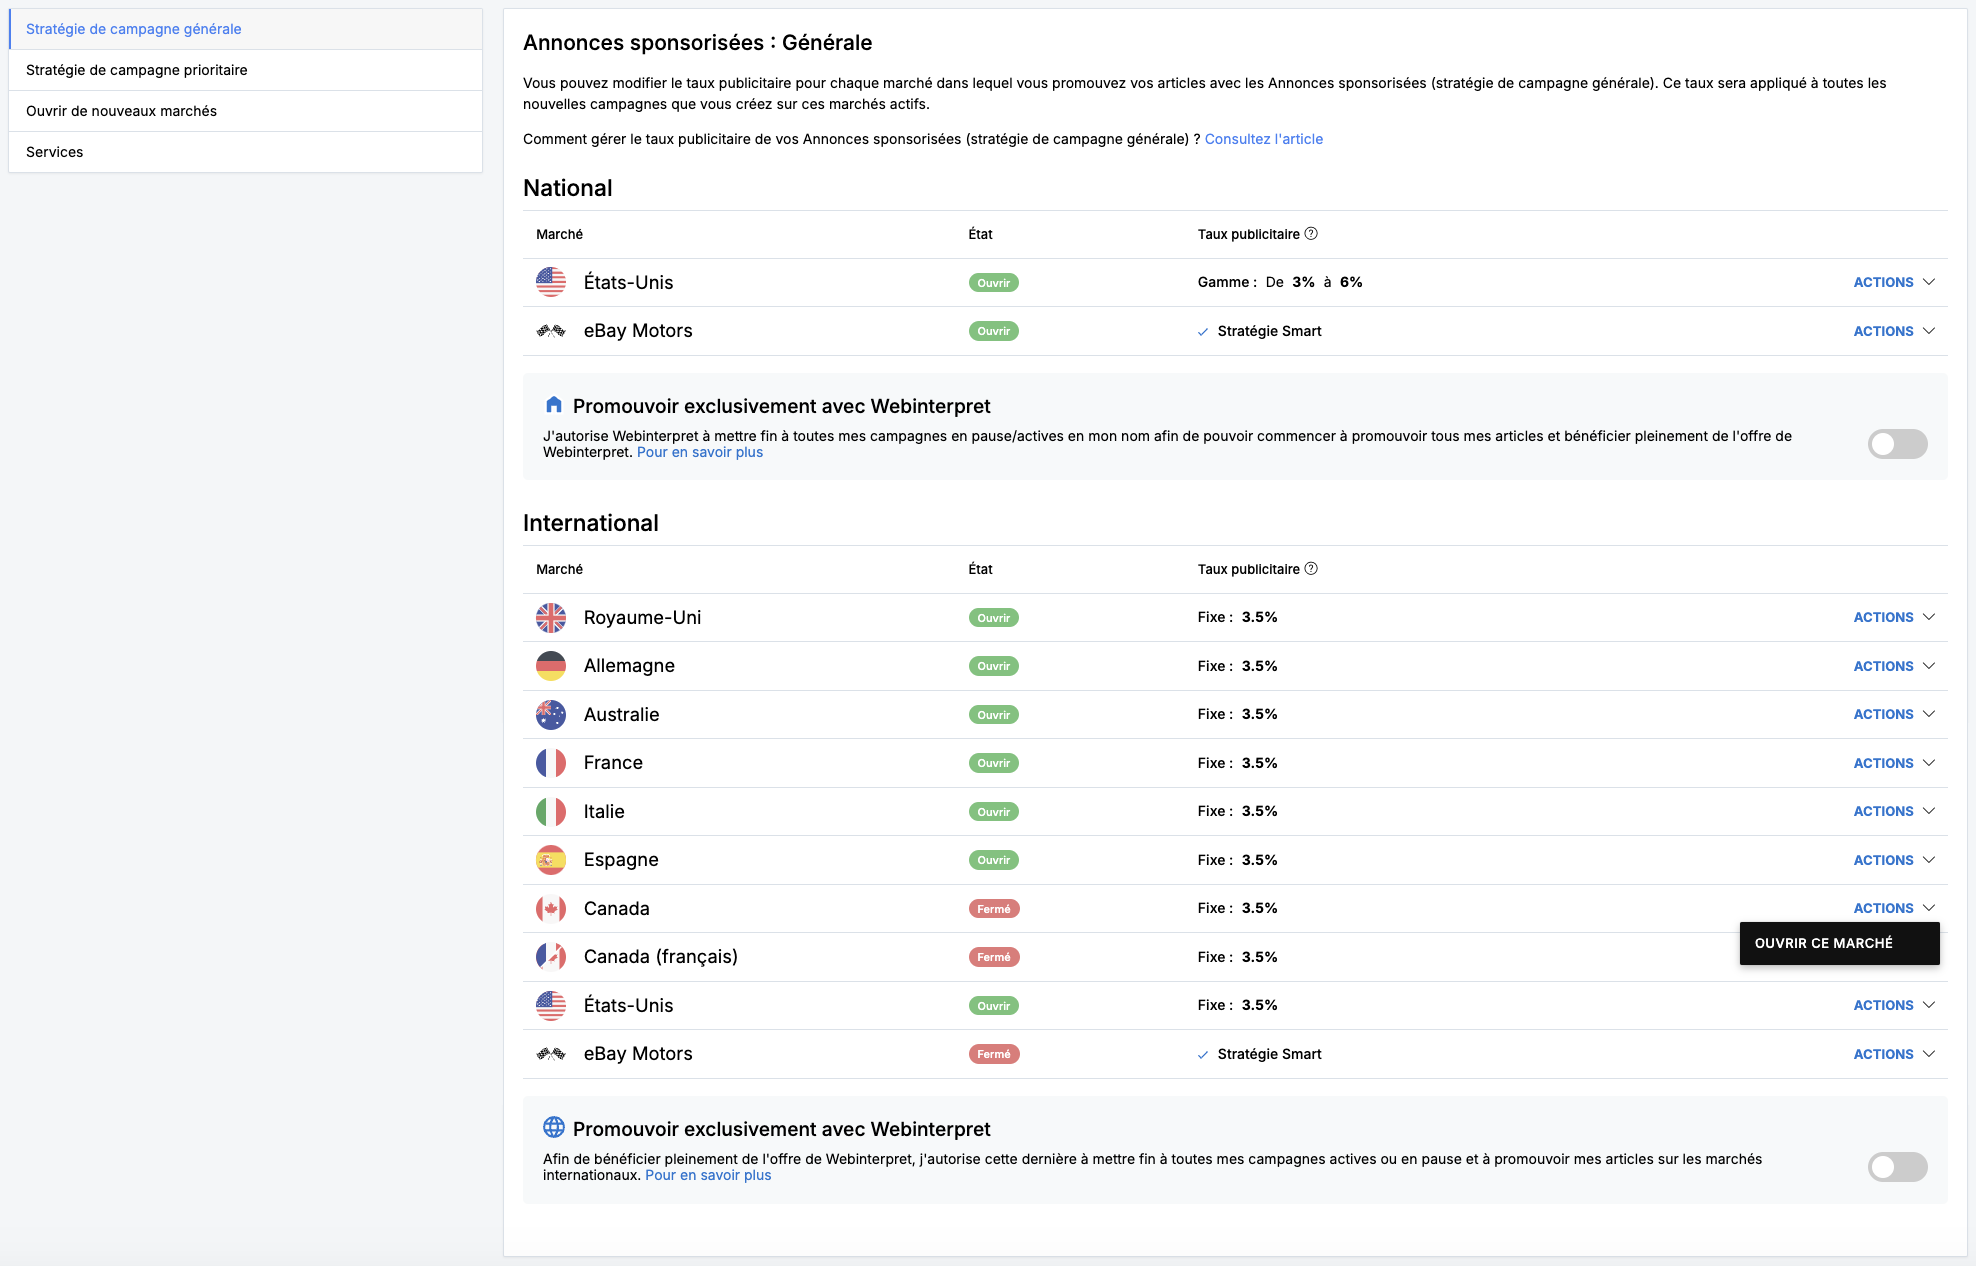Click the house icon next to national Promouvoir heading
This screenshot has width=1976, height=1266.
click(x=554, y=405)
